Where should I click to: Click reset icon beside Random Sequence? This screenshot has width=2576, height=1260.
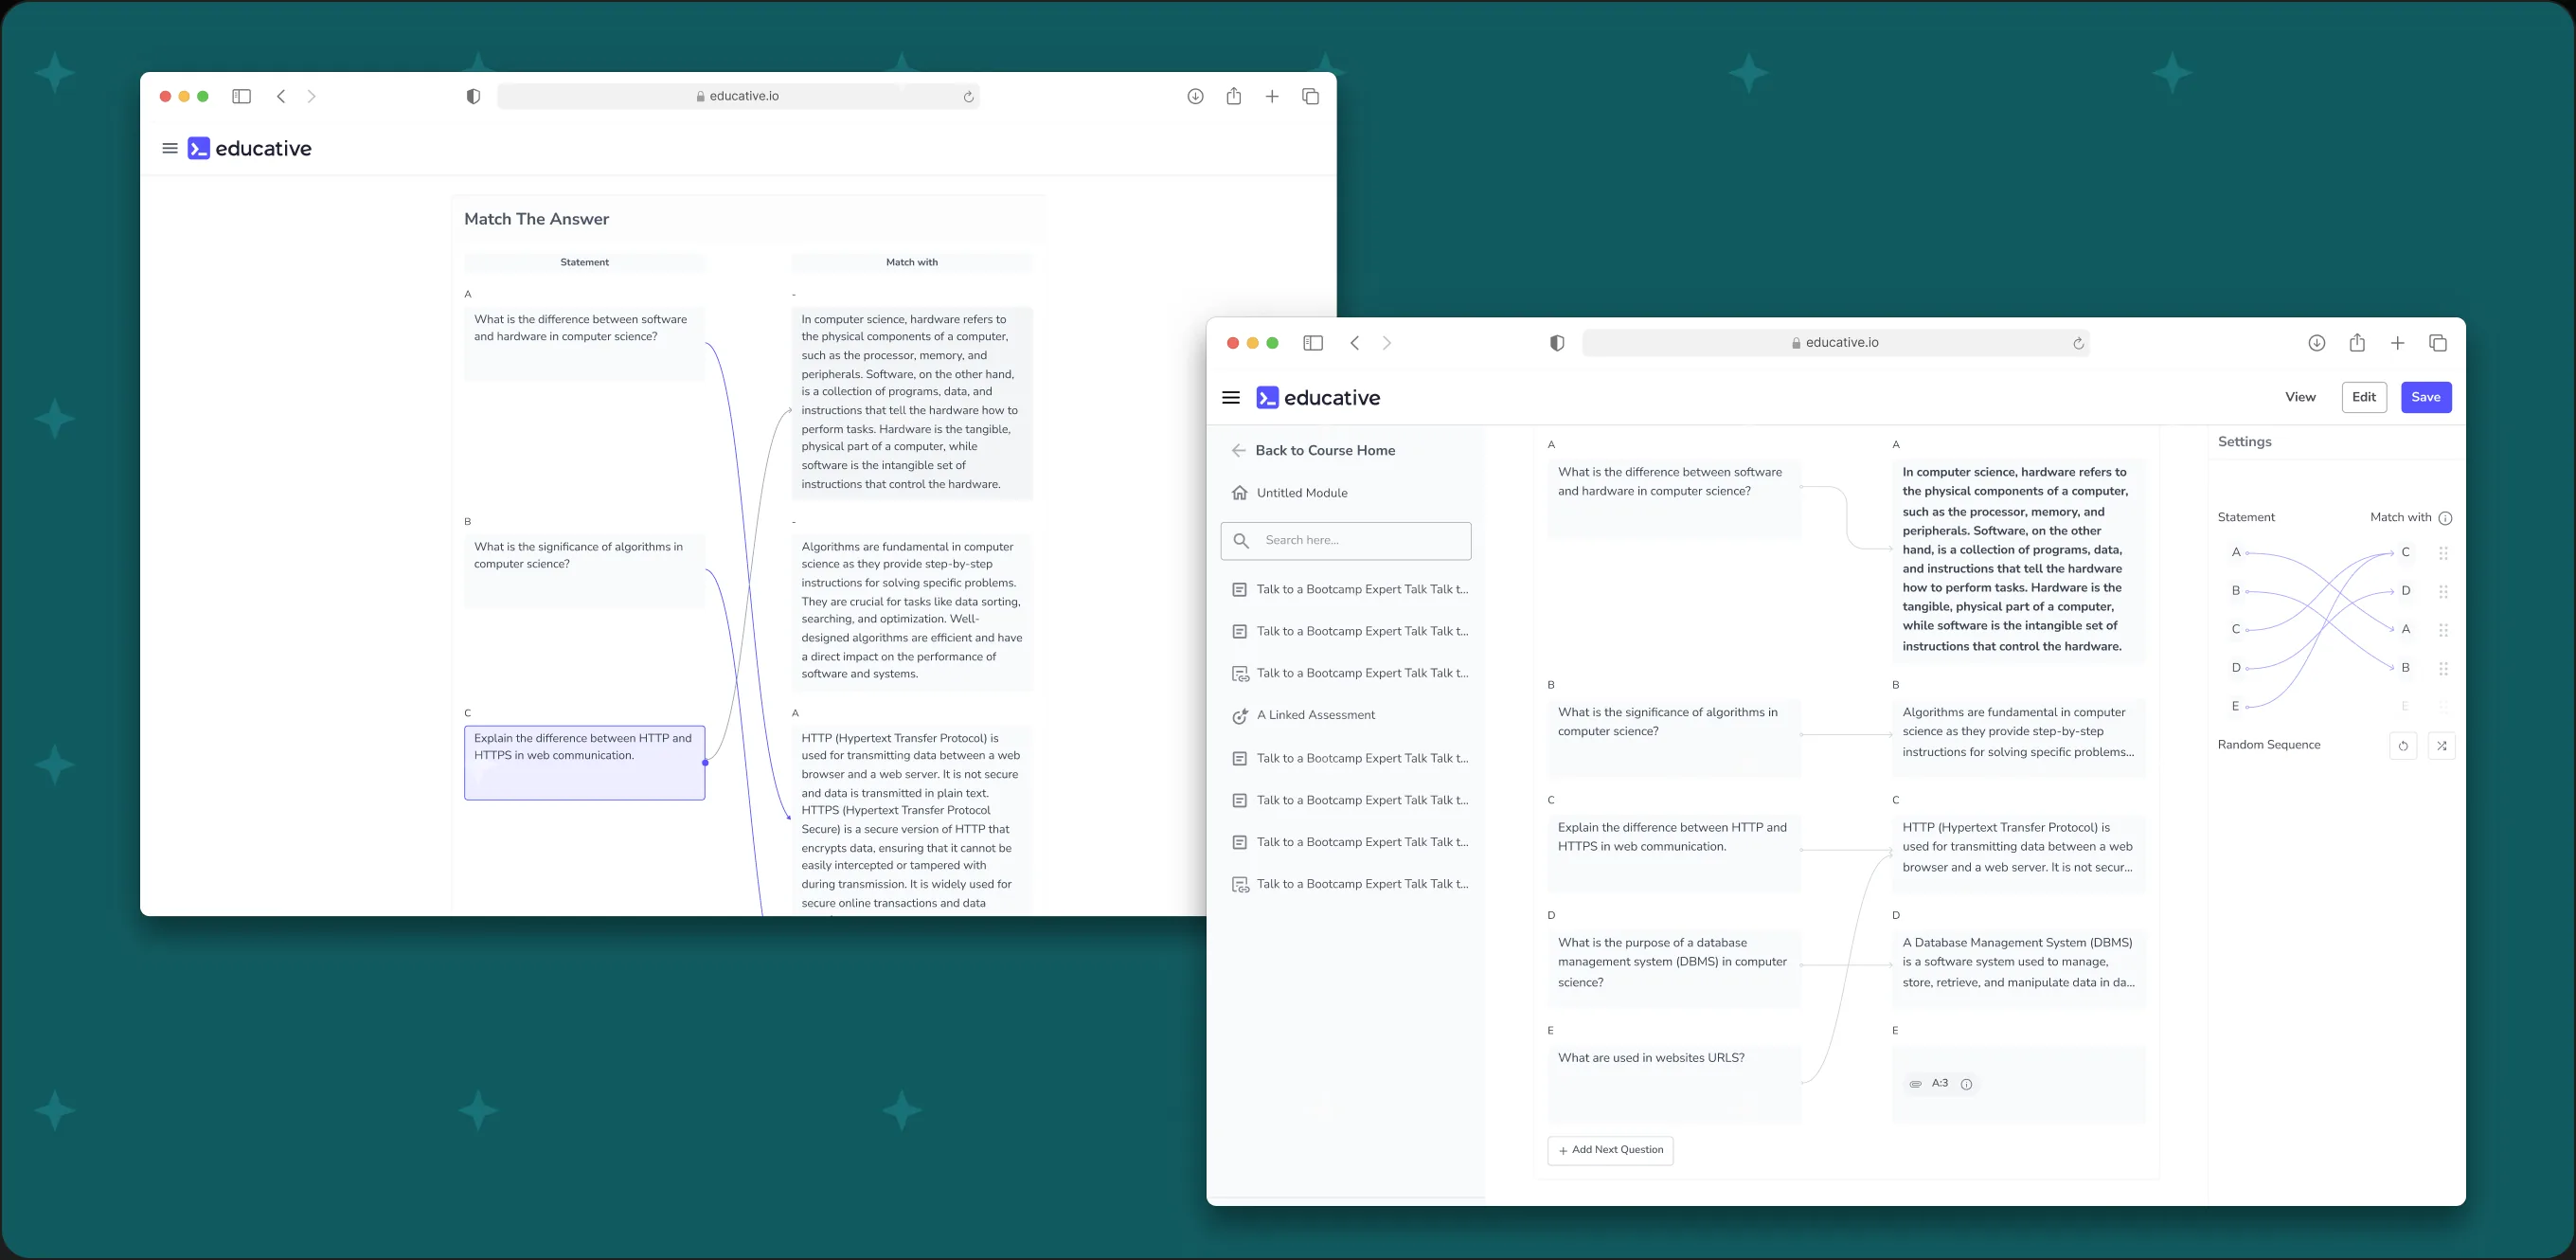2403,746
